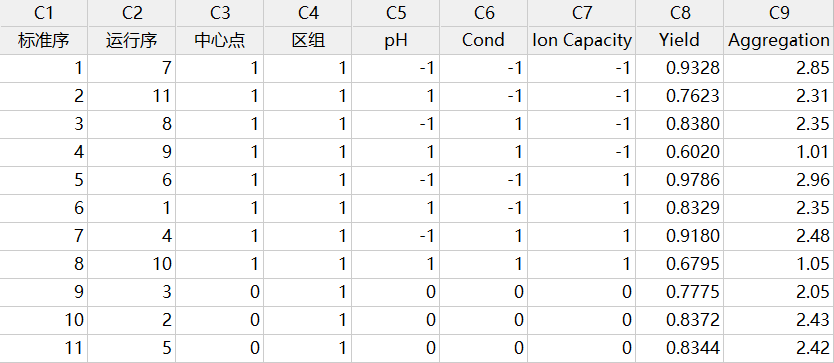Image resolution: width=834 pixels, height=363 pixels.
Task: Select Yield cell with value 0.8344
Action: coord(679,349)
